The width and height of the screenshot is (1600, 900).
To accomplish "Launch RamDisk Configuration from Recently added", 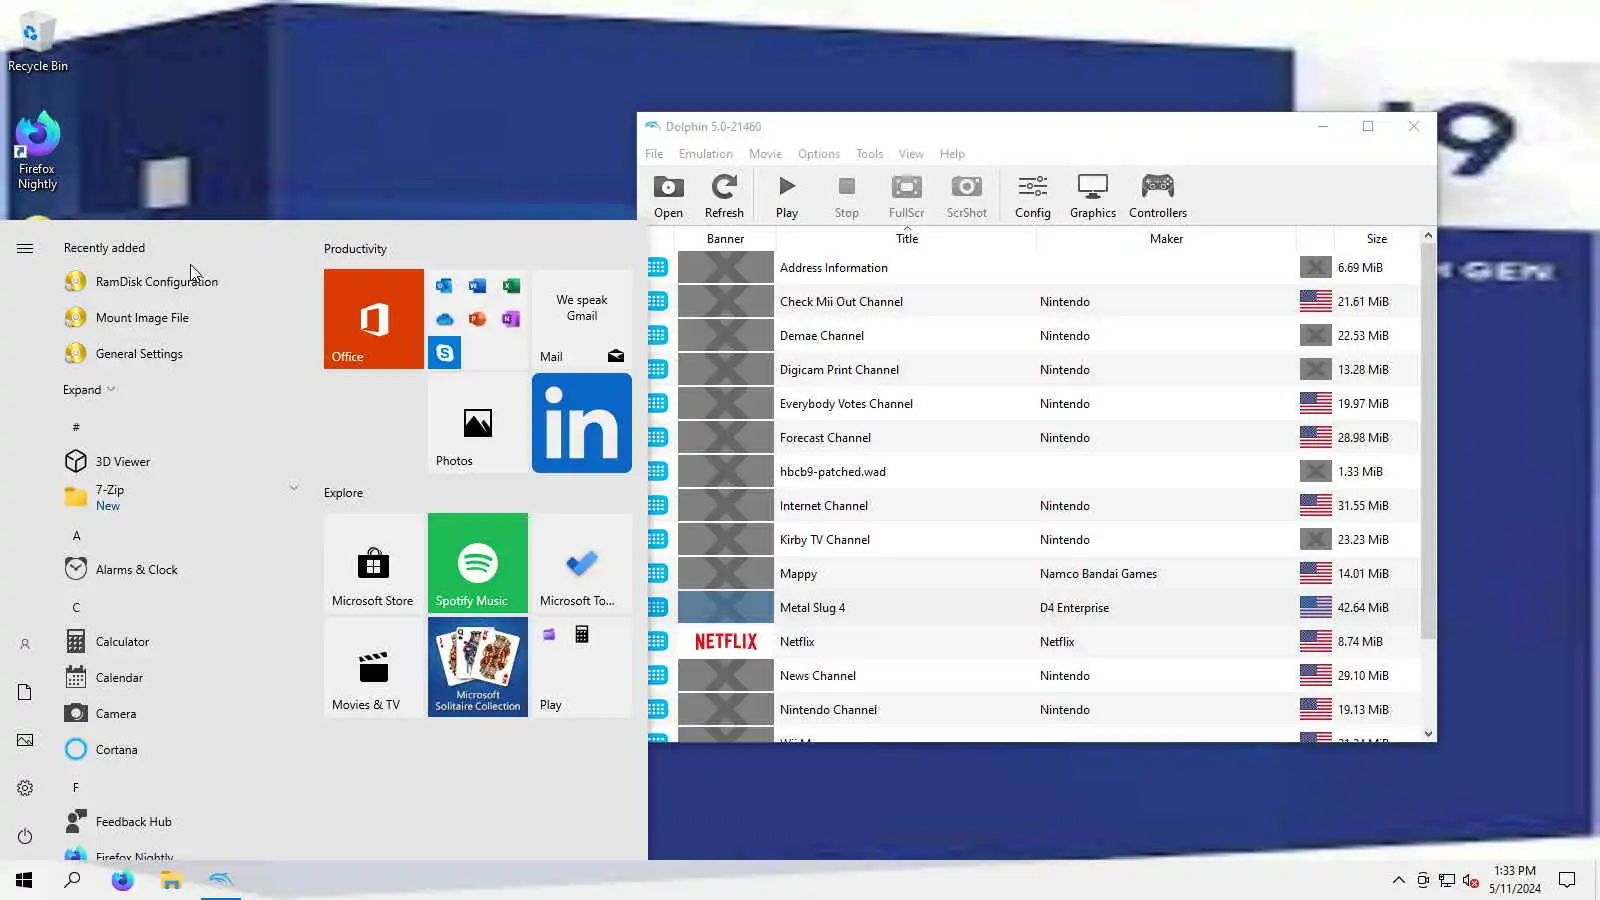I will (180, 282).
